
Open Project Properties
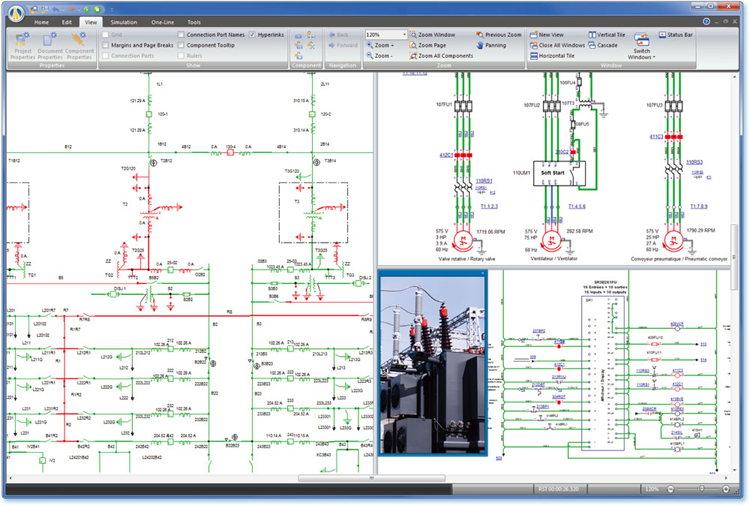coord(22,46)
